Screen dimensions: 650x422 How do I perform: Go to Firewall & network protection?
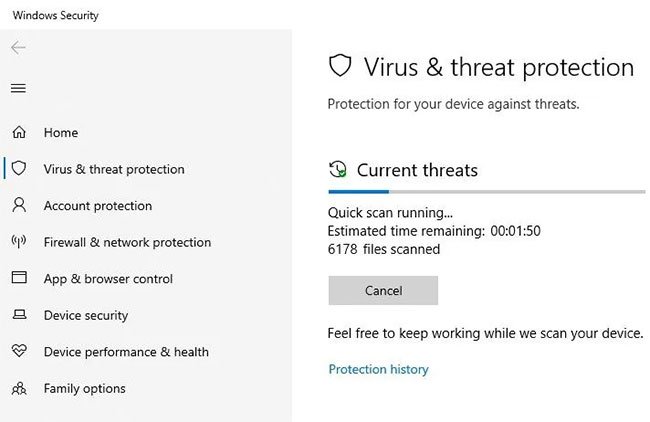coord(127,243)
